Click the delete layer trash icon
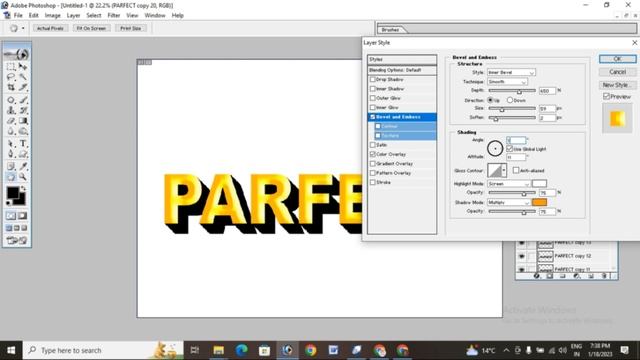 click(x=604, y=276)
